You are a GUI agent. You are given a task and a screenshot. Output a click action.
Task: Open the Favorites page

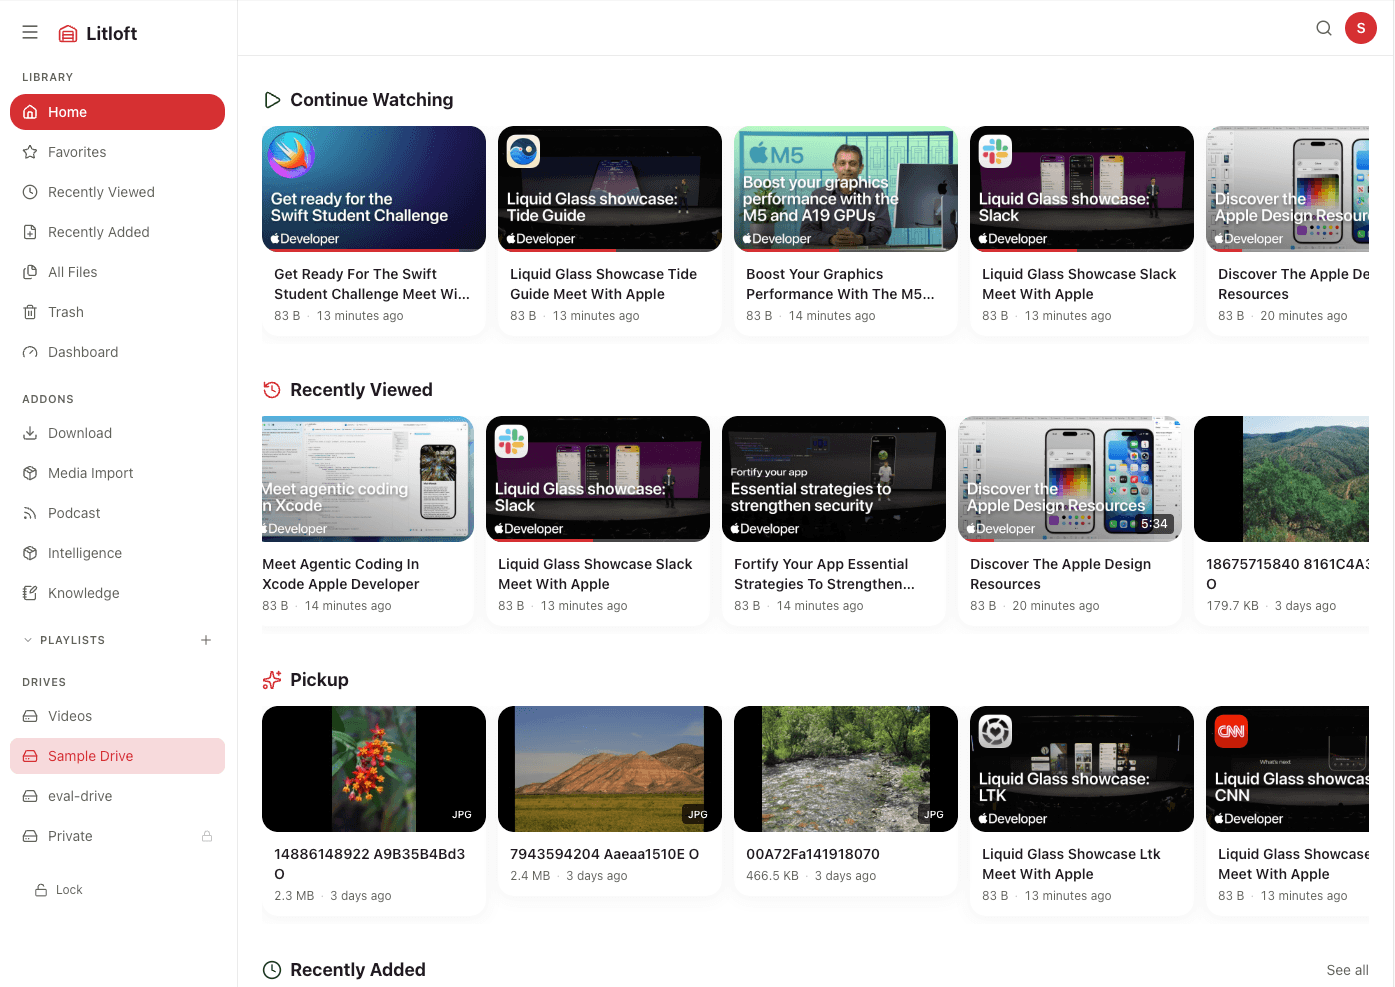(x=117, y=152)
